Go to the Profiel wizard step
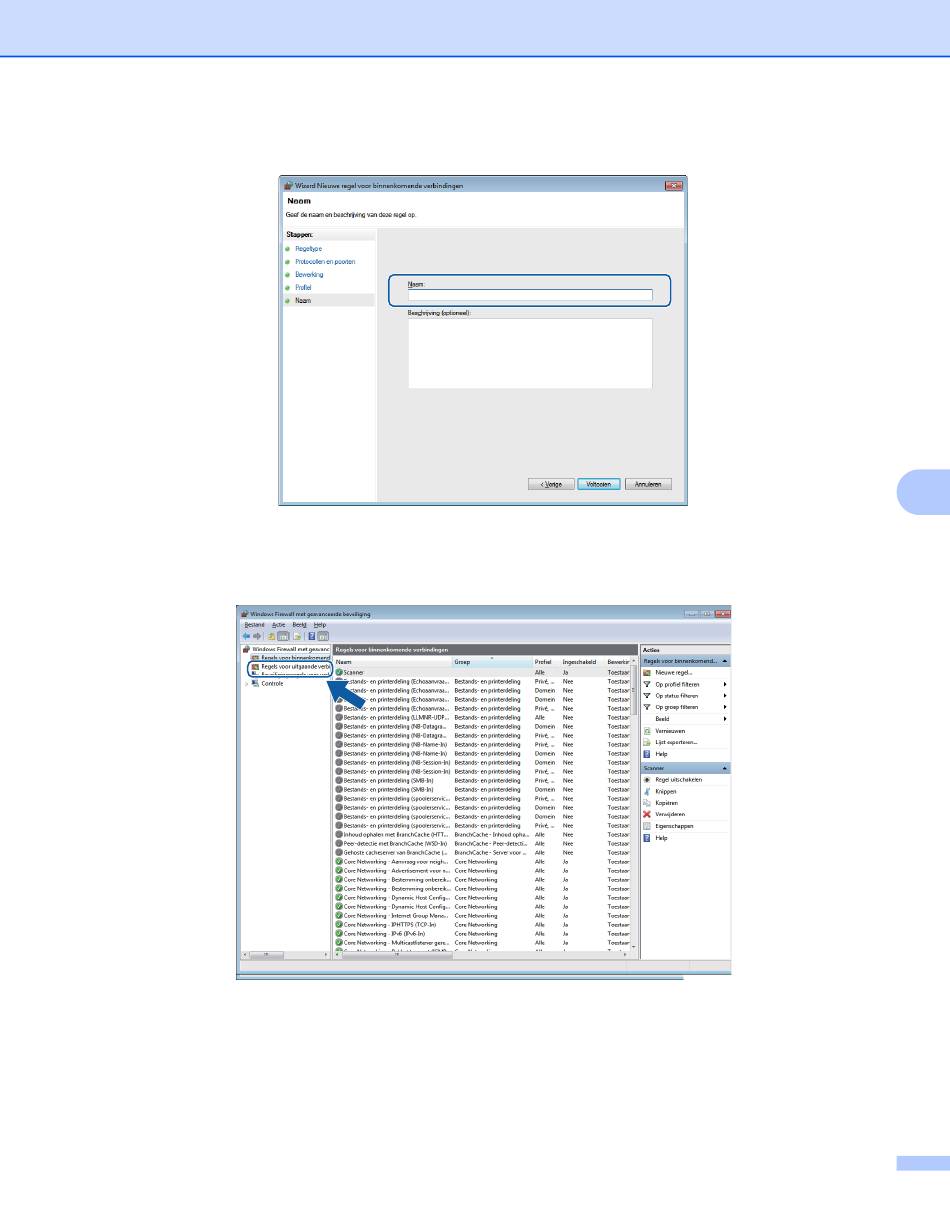Viewport: 950px width, 1226px height. (303, 287)
